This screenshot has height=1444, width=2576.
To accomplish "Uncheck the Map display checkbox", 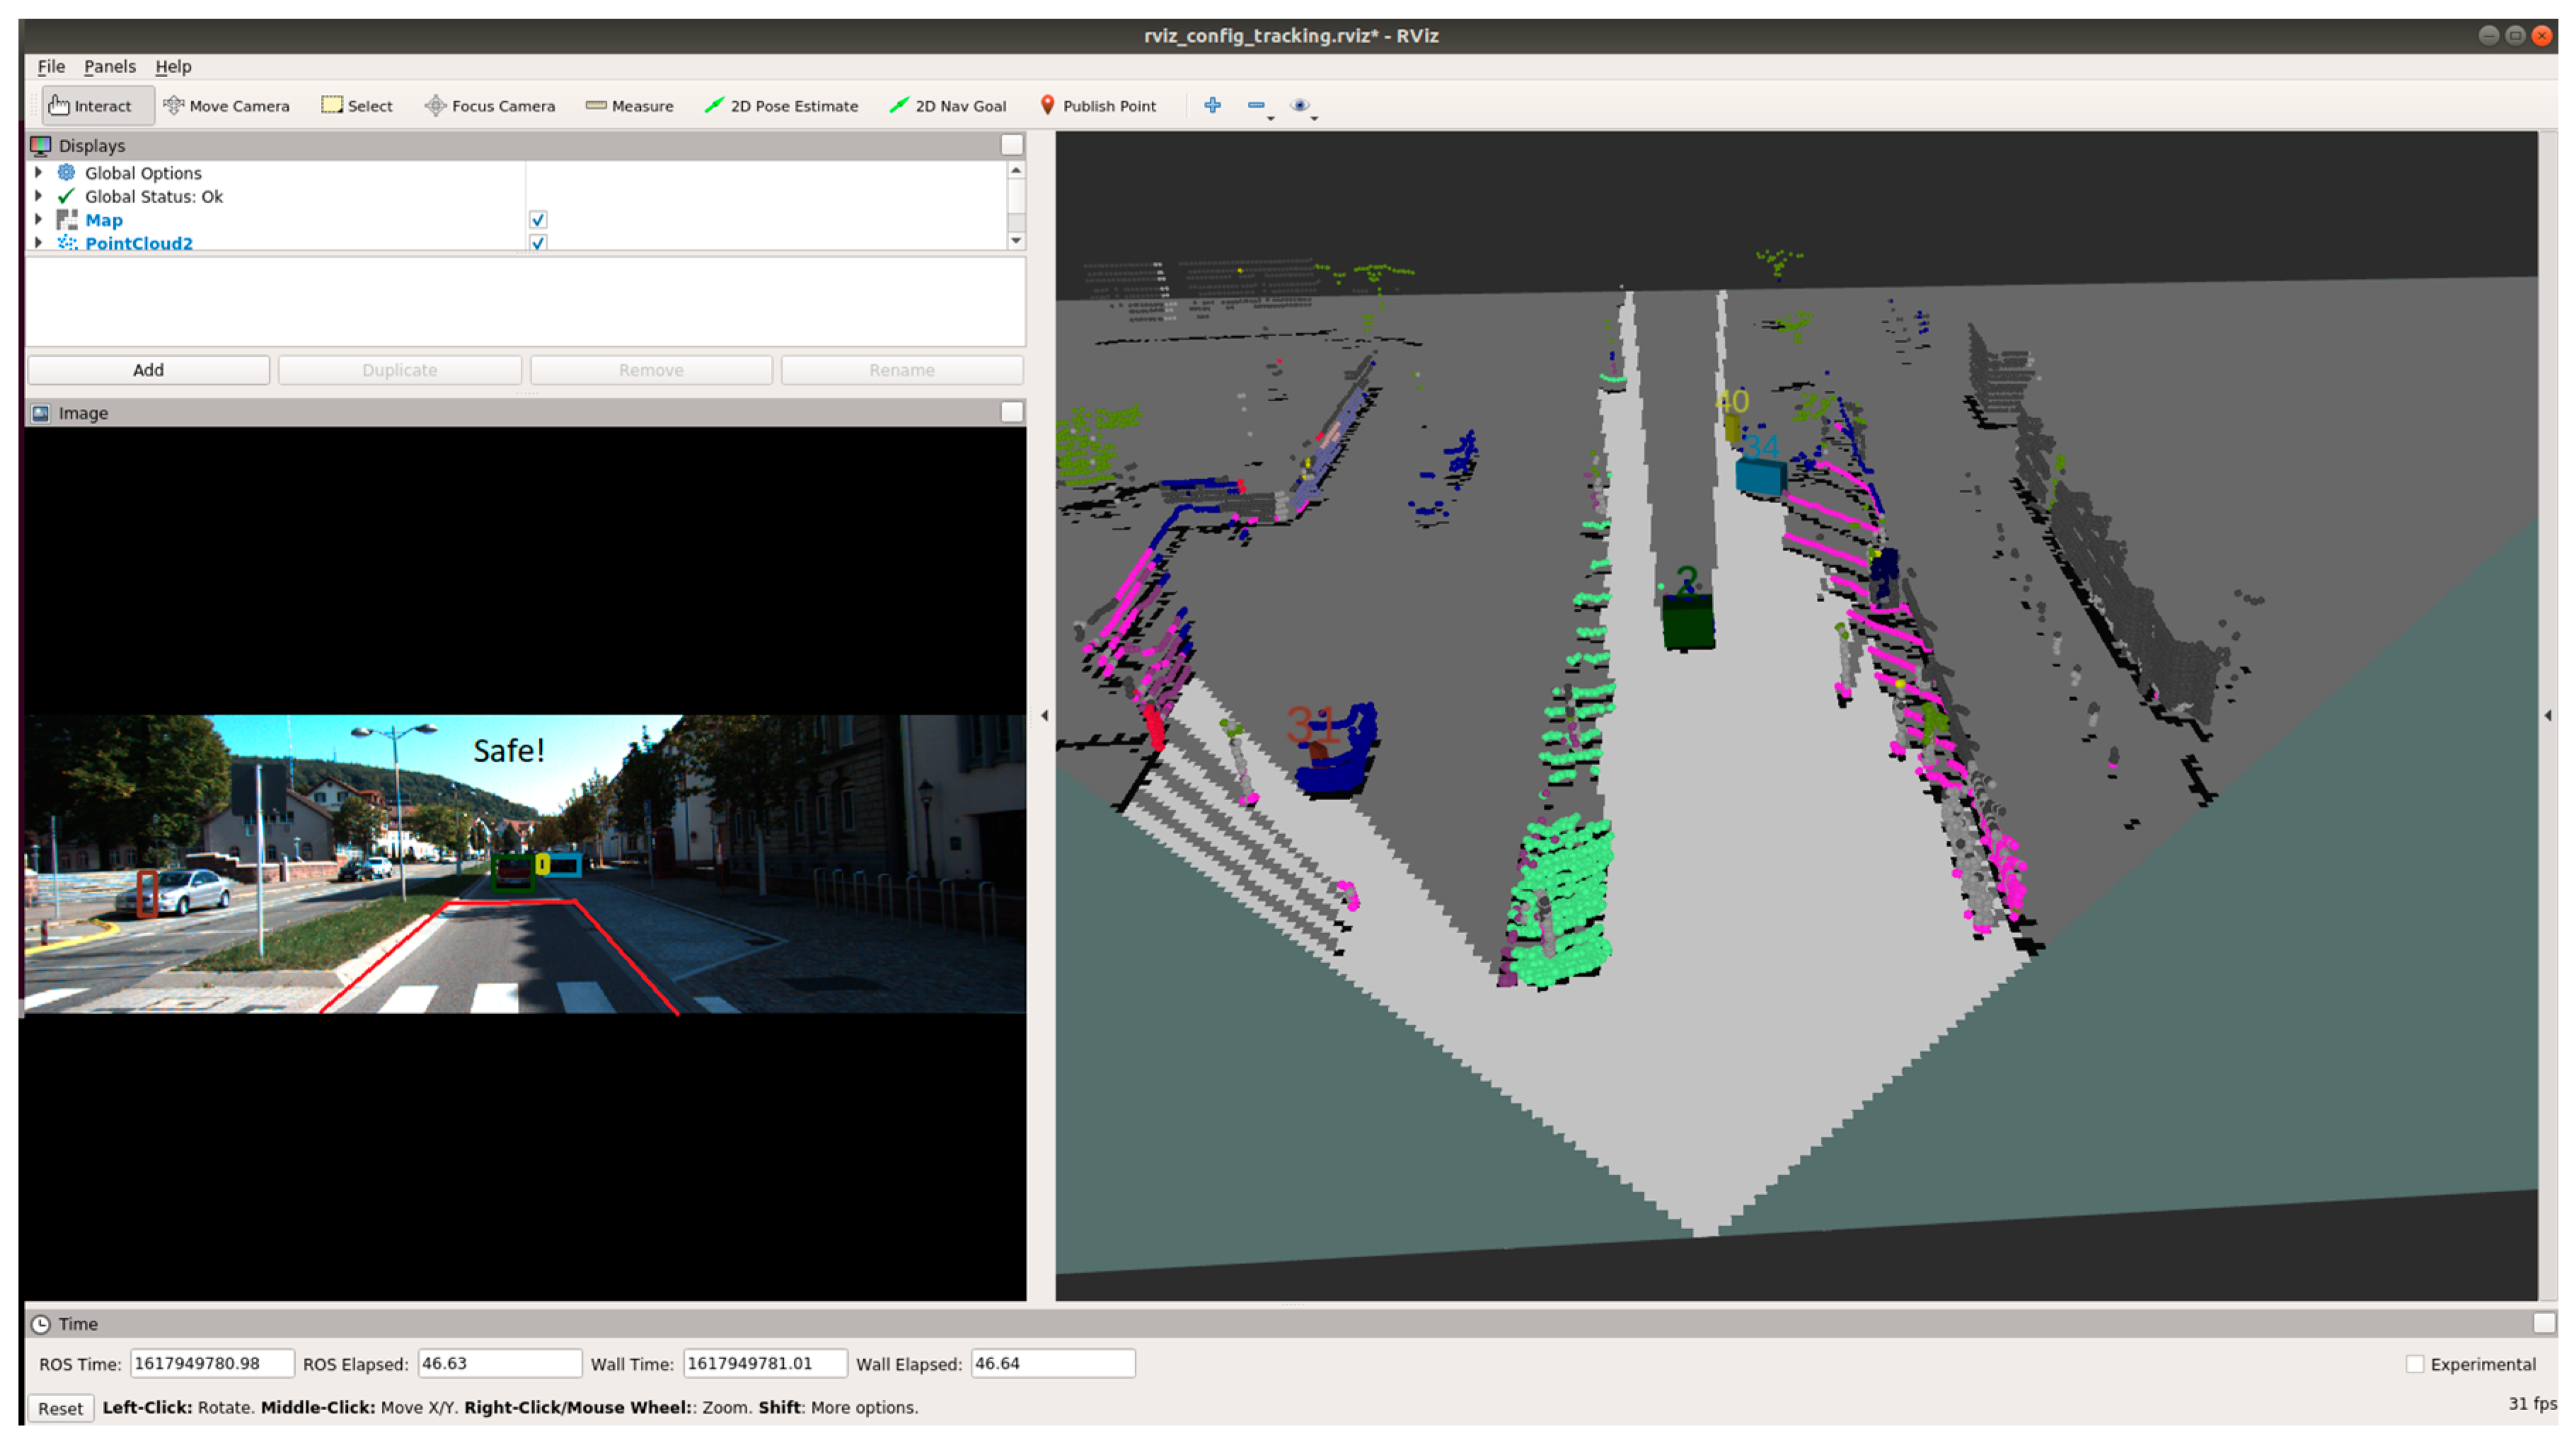I will point(538,220).
